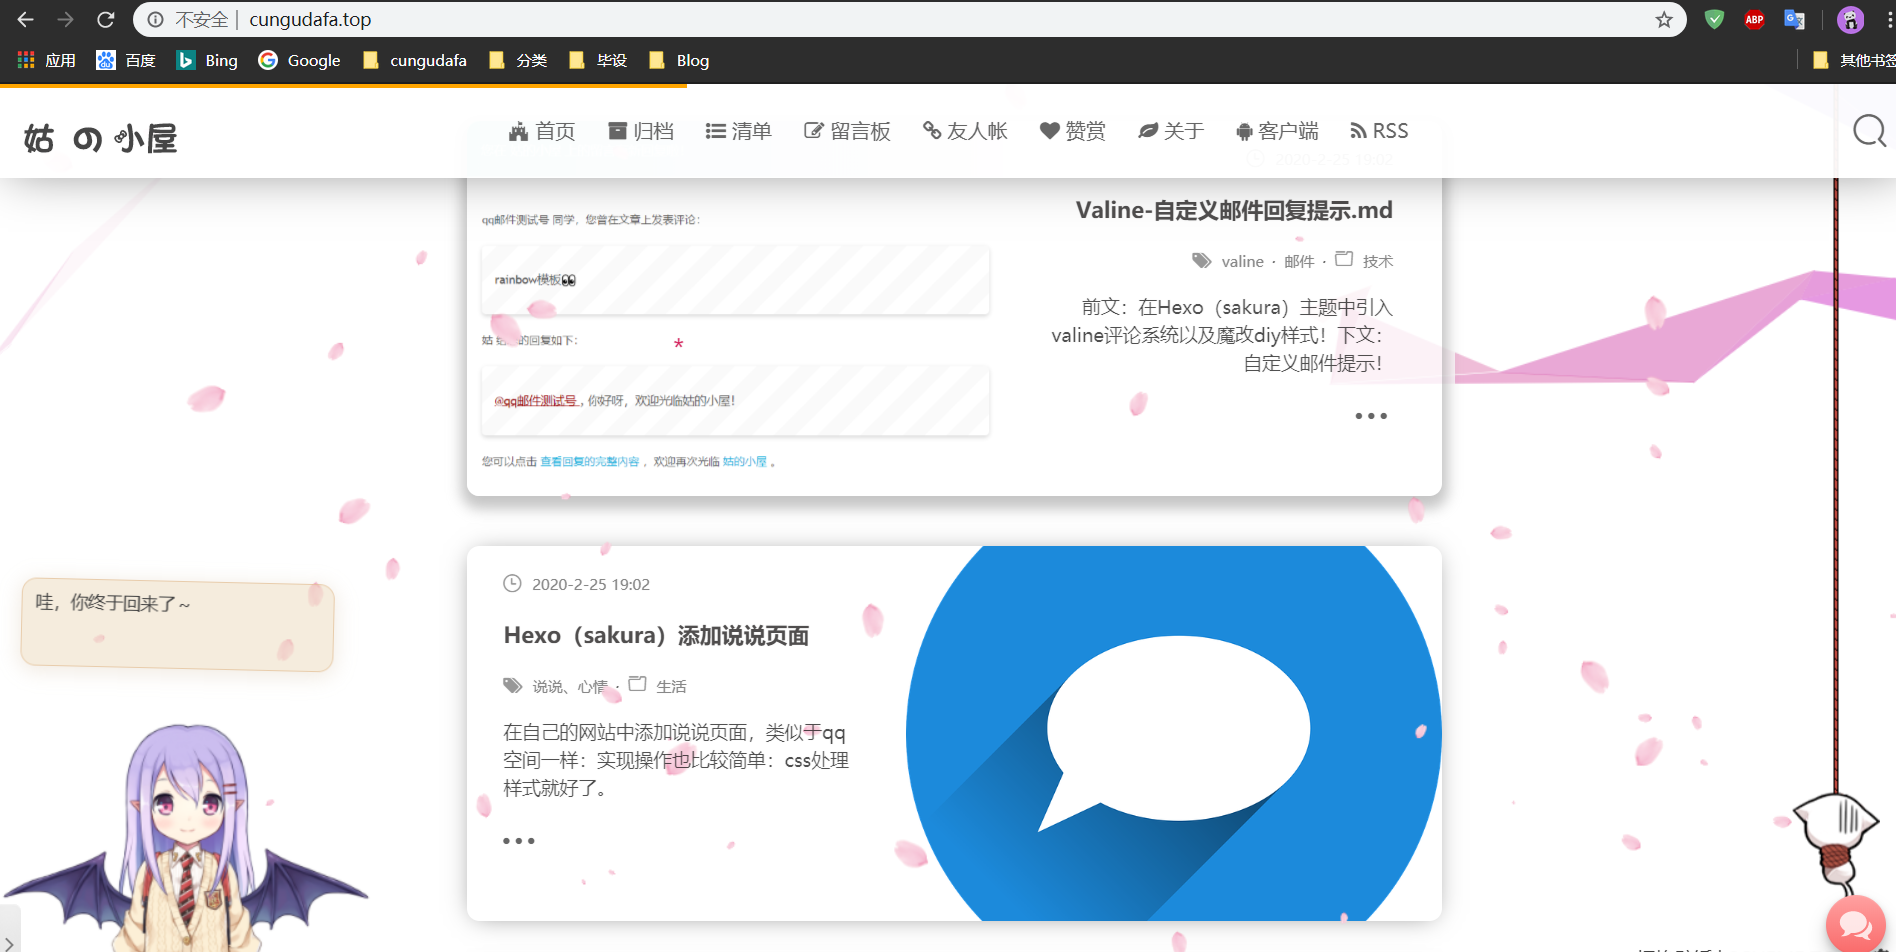This screenshot has width=1896, height=952.
Task: Bookmark this page with the star icon
Action: (1664, 19)
